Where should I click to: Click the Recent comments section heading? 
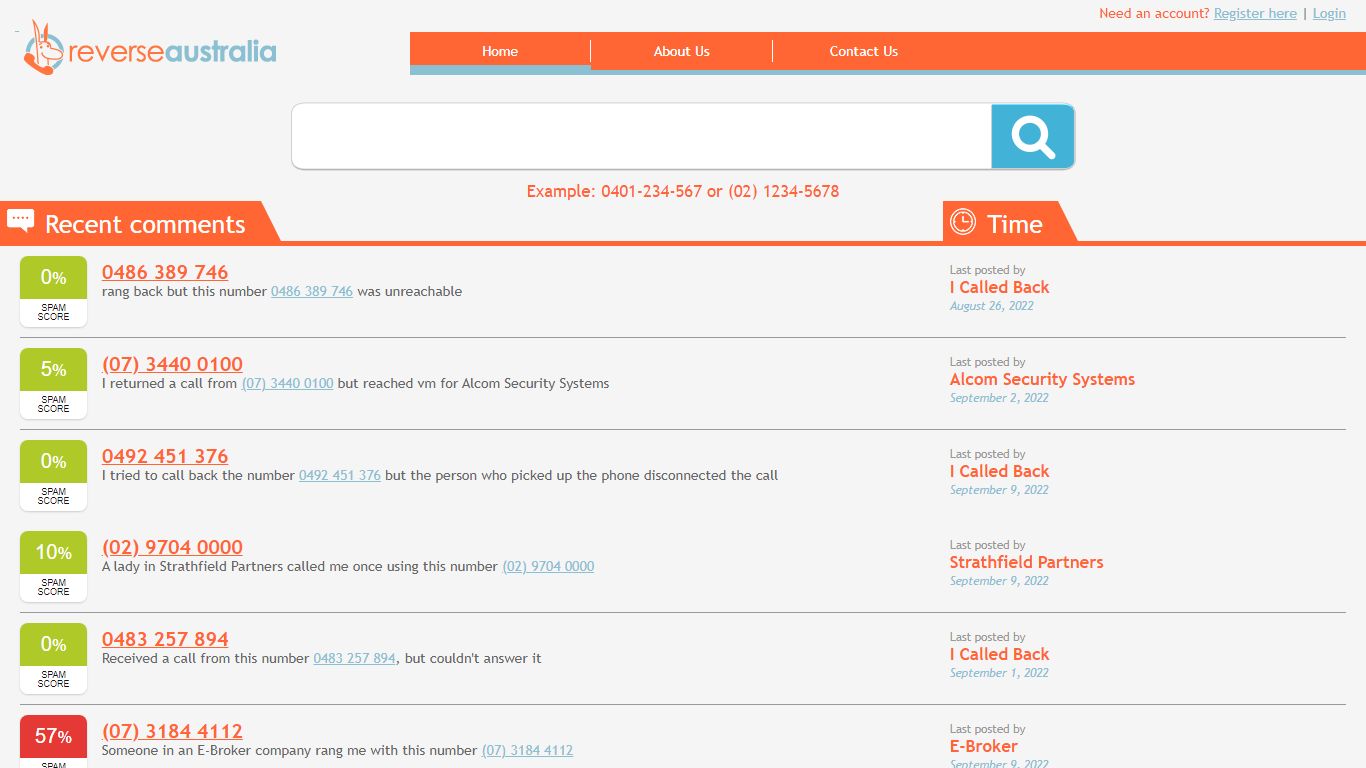(x=145, y=224)
